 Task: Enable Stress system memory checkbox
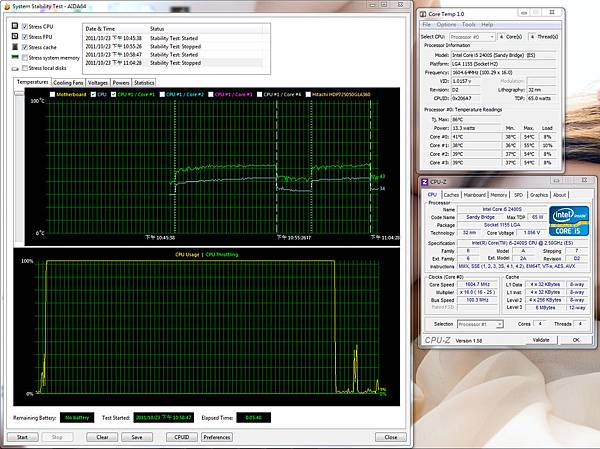tap(25, 58)
